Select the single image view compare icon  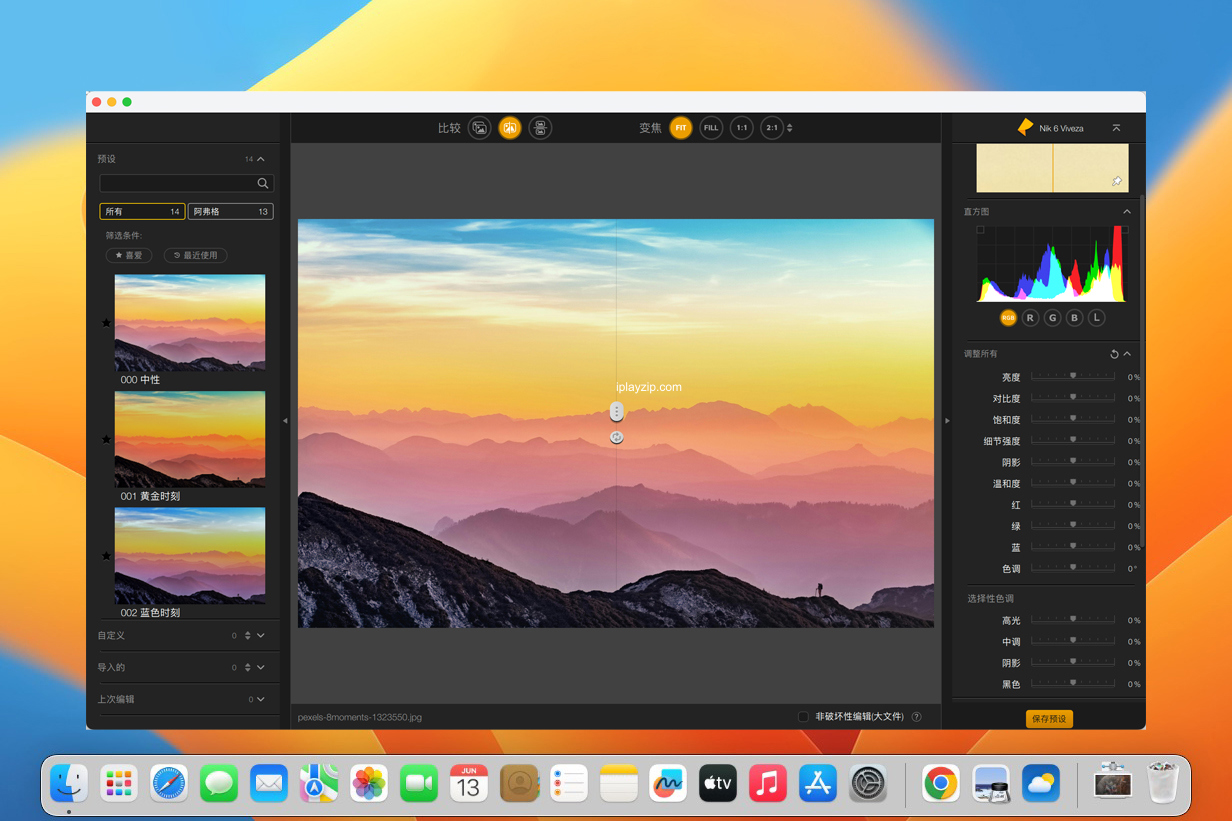tap(480, 128)
